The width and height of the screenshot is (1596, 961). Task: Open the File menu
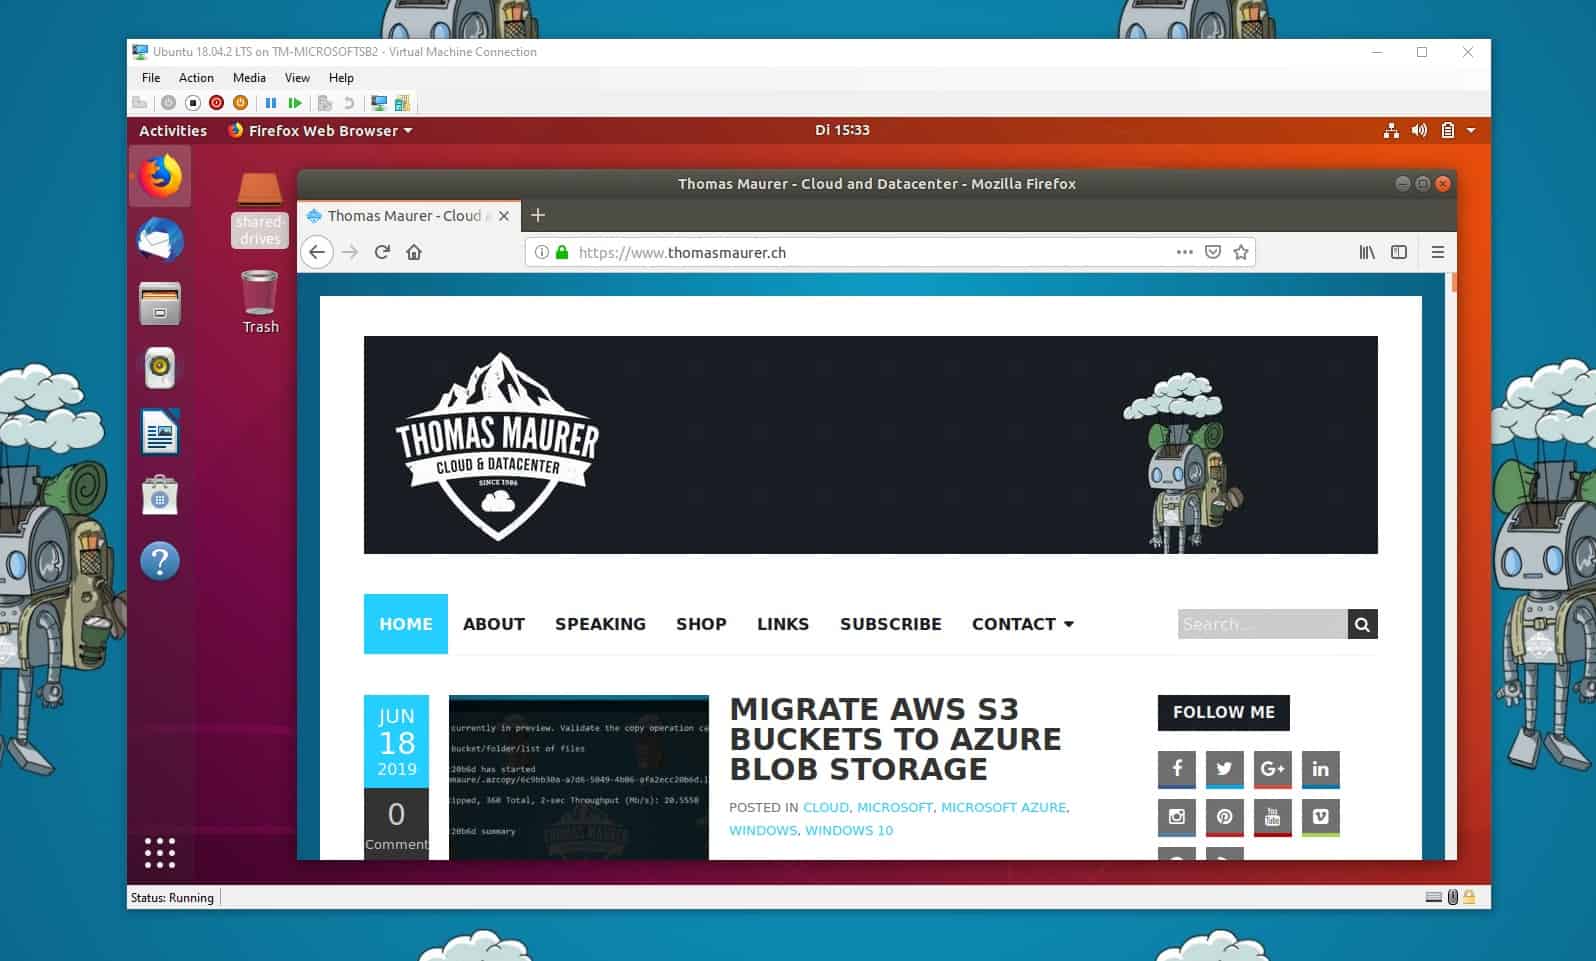pyautogui.click(x=151, y=77)
